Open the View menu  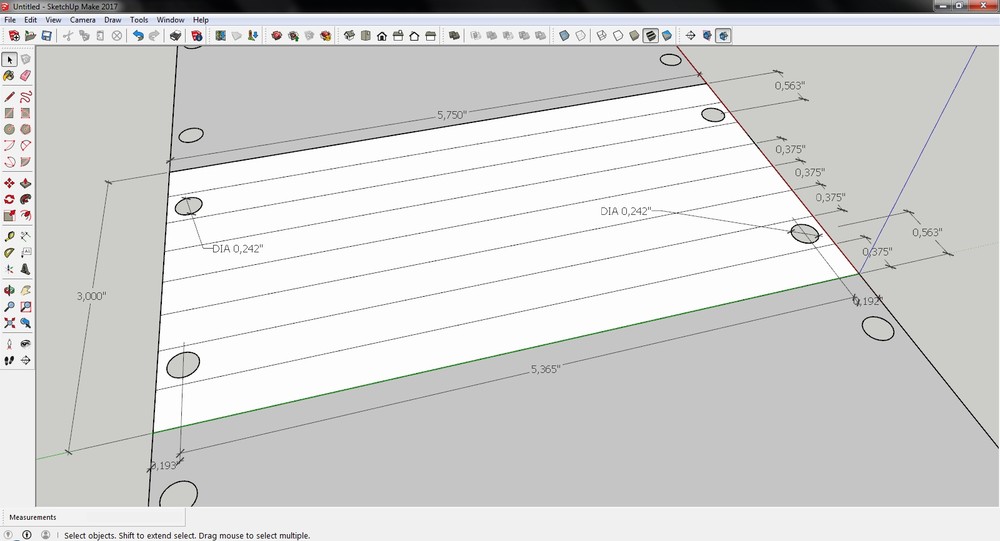pyautogui.click(x=54, y=20)
